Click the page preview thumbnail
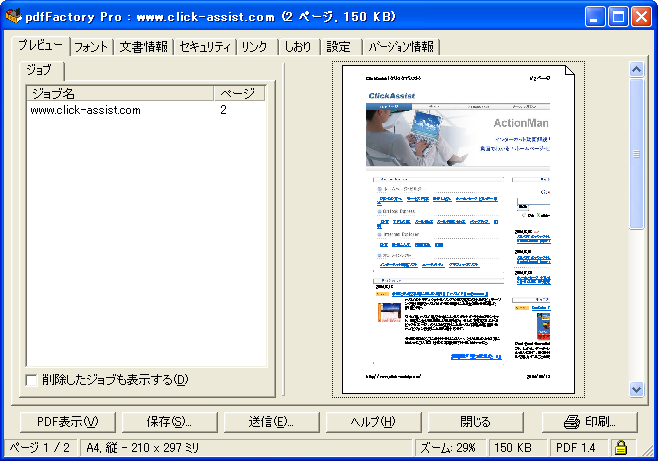The width and height of the screenshot is (658, 461). click(x=458, y=229)
